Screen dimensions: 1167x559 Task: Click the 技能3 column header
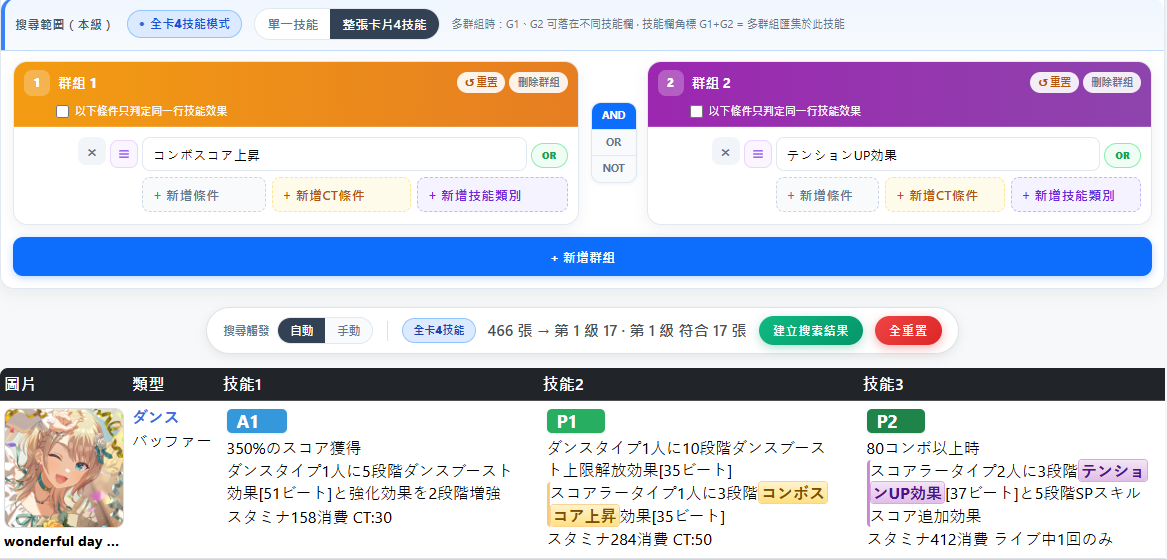click(883, 384)
